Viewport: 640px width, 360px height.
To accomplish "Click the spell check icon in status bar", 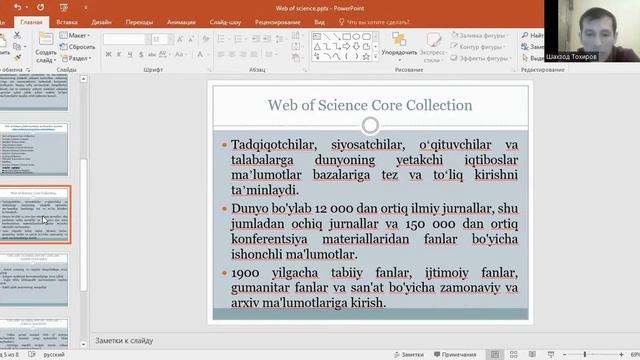I will 32,354.
